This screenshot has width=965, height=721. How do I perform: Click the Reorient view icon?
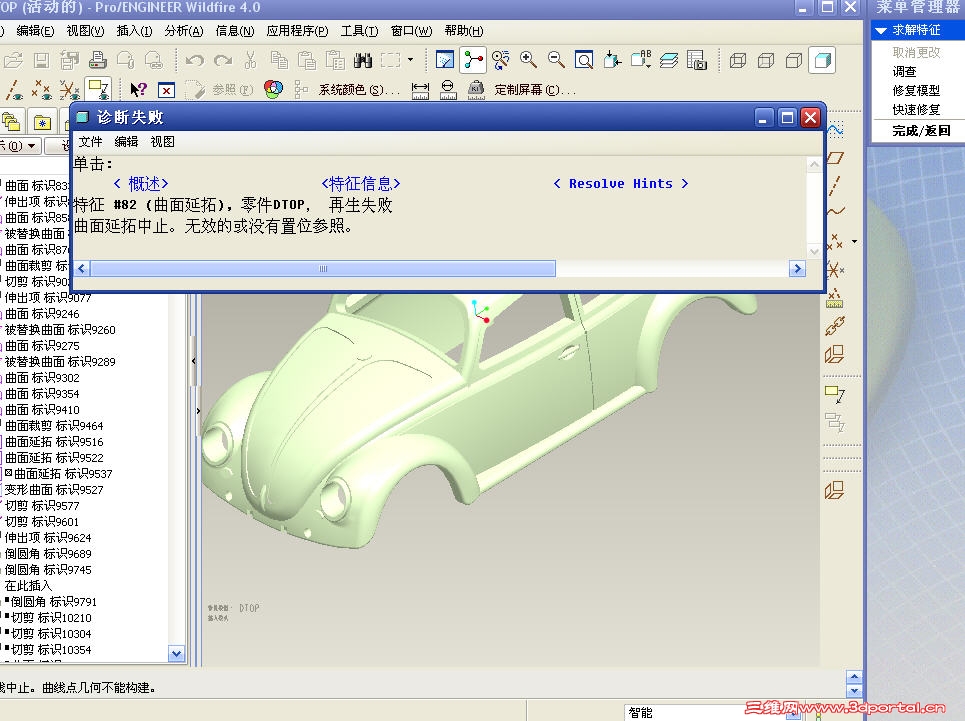pos(612,60)
